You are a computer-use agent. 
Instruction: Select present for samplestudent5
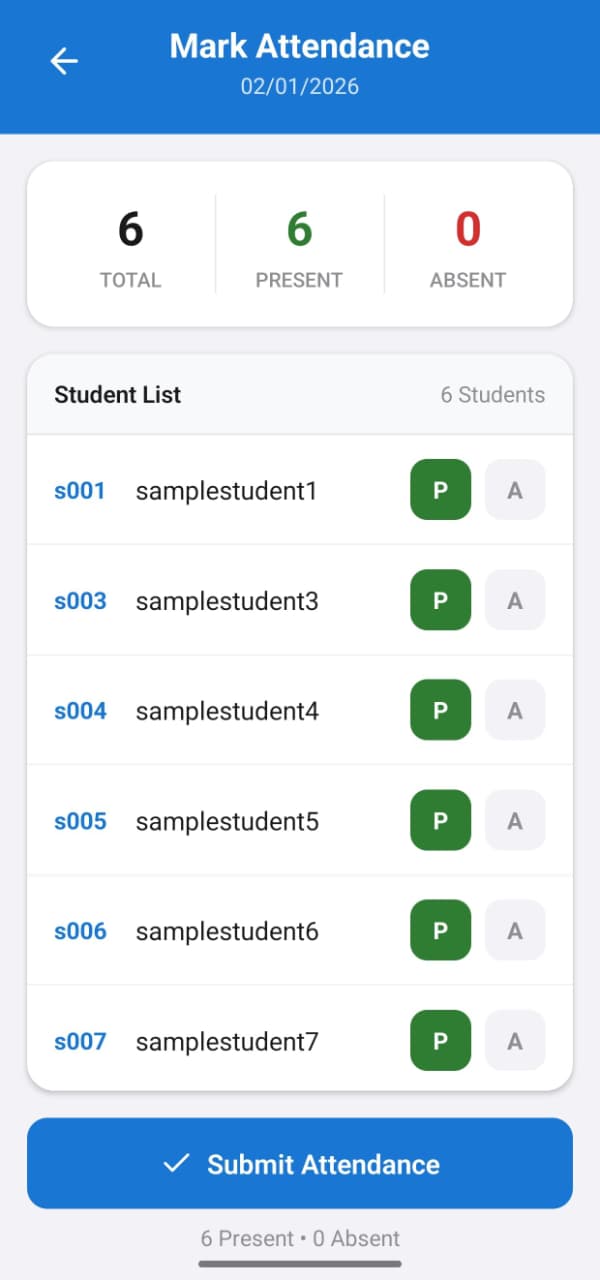440,820
